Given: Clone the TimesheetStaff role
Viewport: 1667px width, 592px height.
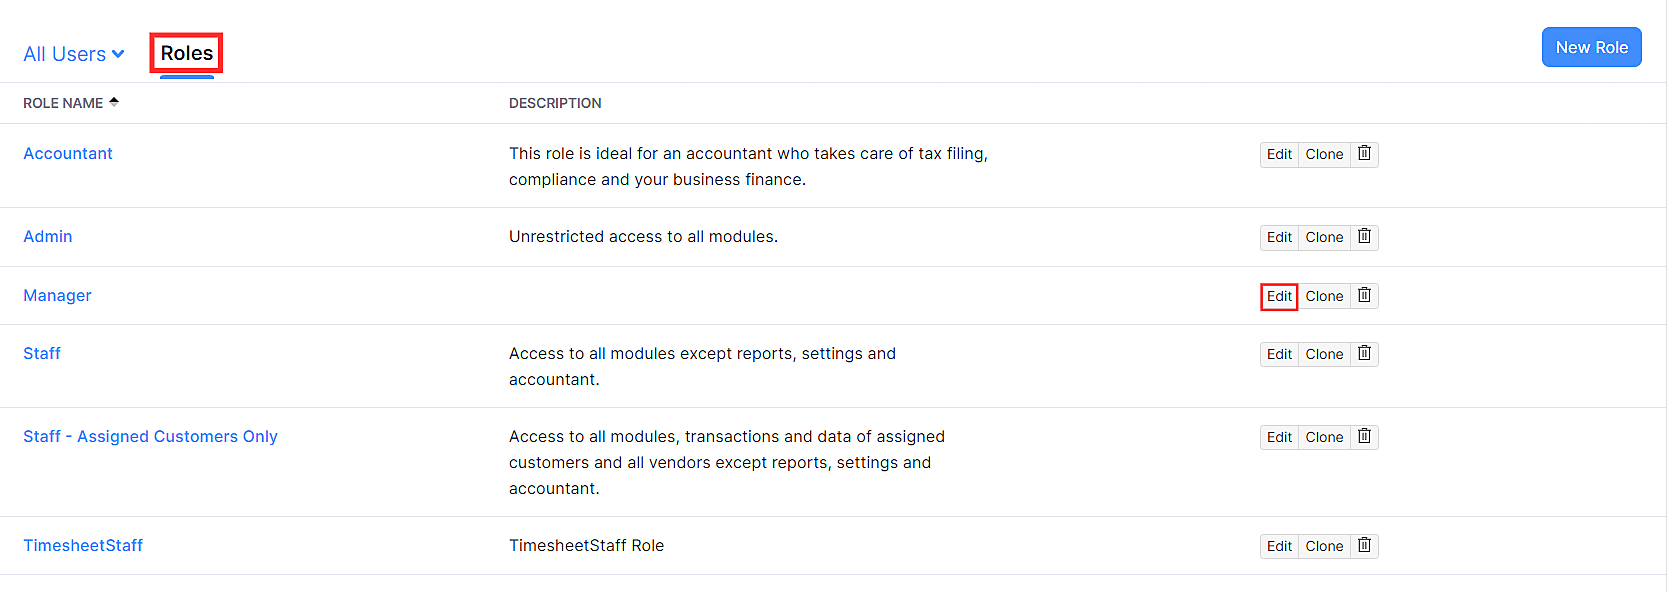Looking at the screenshot, I should 1324,546.
